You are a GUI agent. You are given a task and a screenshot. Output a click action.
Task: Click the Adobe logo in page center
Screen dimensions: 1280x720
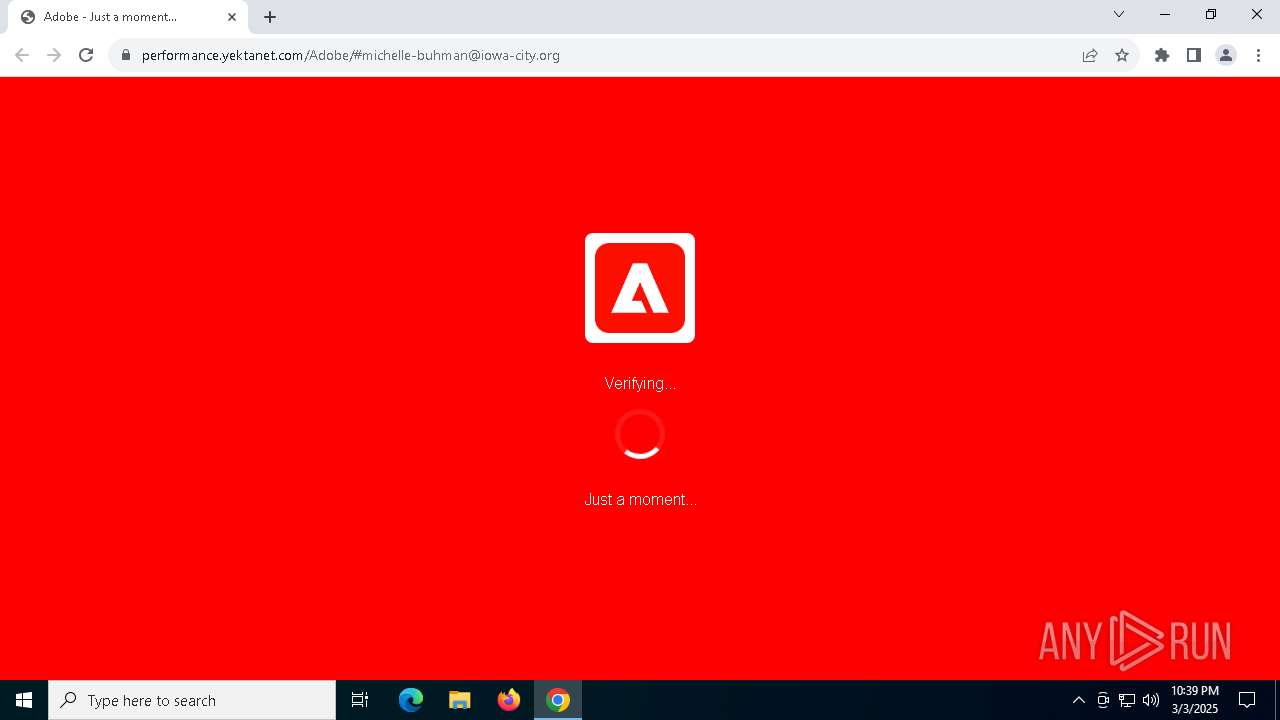click(x=640, y=288)
